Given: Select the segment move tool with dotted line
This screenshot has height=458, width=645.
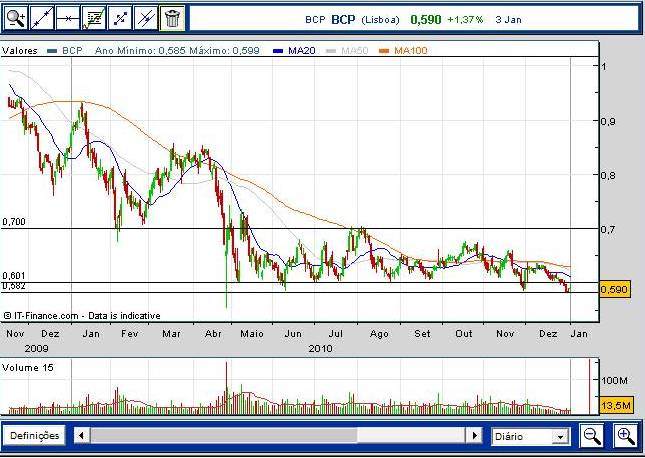Looking at the screenshot, I should (x=120, y=18).
